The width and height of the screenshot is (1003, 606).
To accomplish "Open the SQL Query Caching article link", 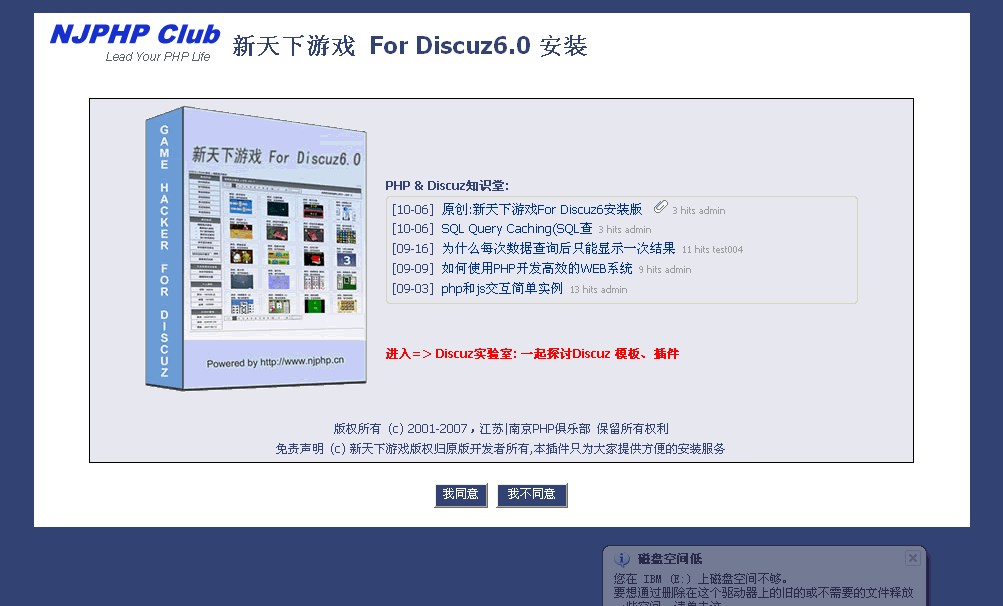I will (x=517, y=229).
